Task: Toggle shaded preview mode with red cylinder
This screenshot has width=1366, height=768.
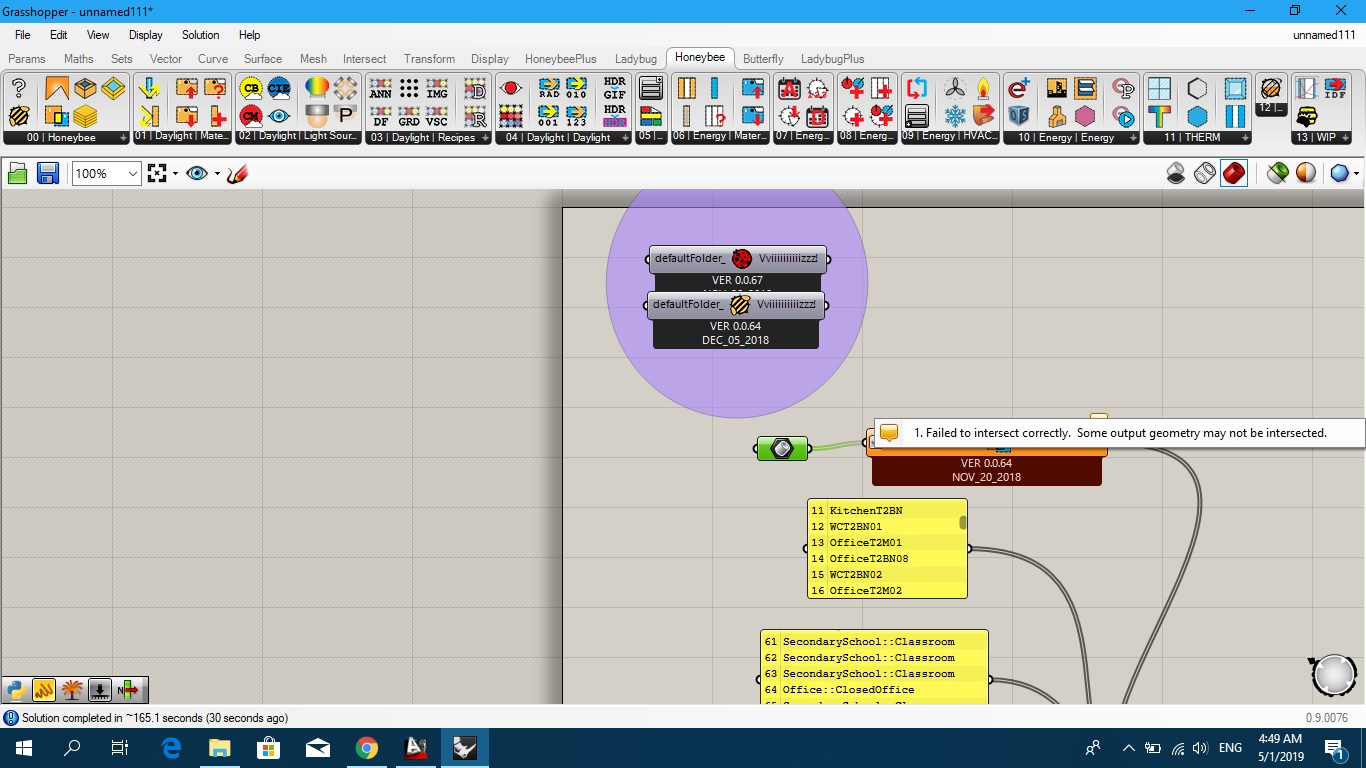Action: point(1234,174)
